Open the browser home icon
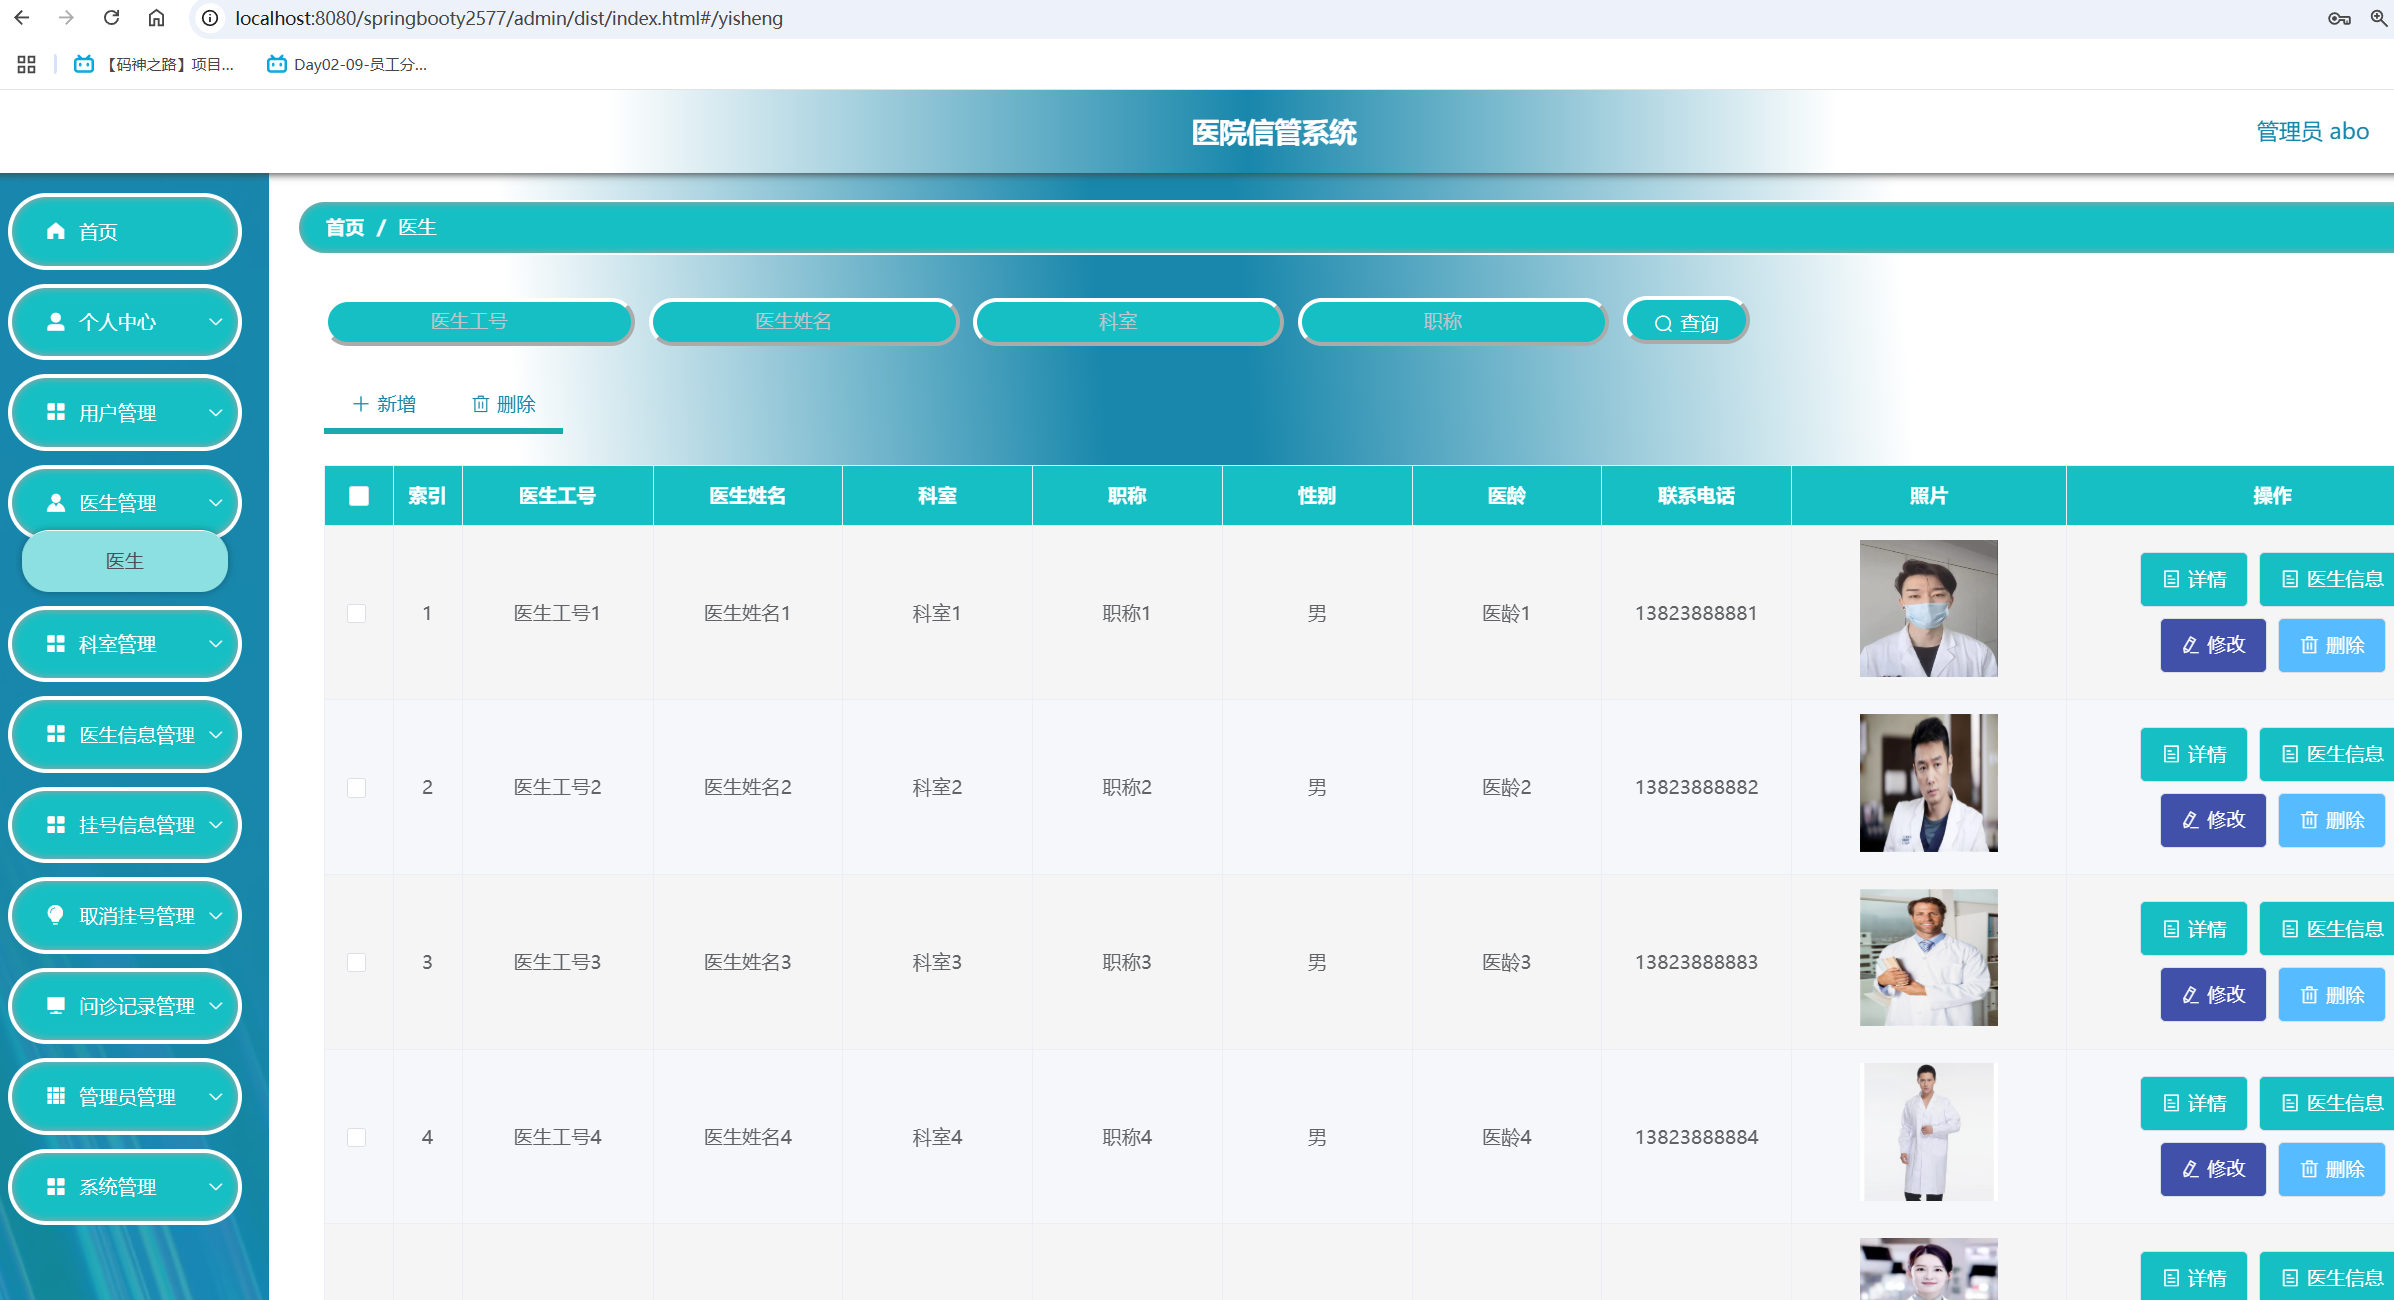The height and width of the screenshot is (1300, 2394). click(157, 18)
